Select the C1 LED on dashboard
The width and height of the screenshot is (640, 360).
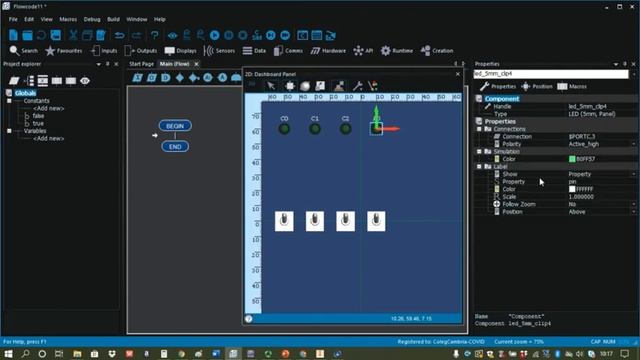(x=315, y=129)
